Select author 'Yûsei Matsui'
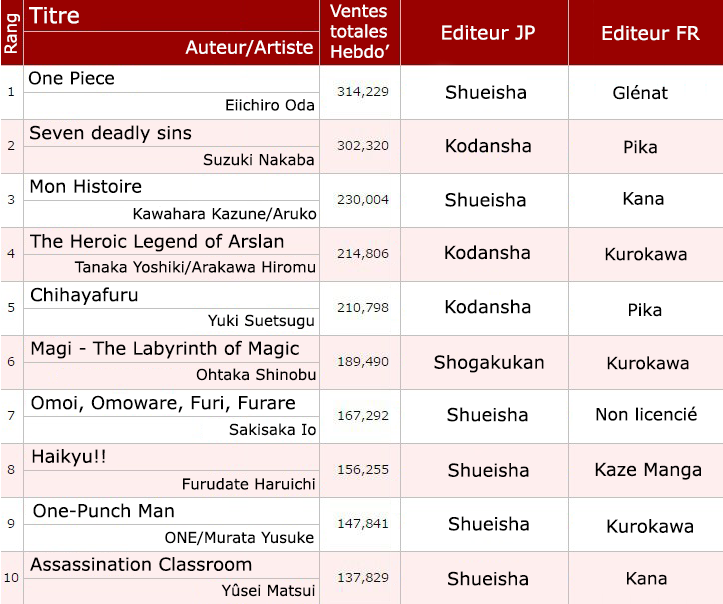Viewport: 723px width, 604px height. (268, 591)
